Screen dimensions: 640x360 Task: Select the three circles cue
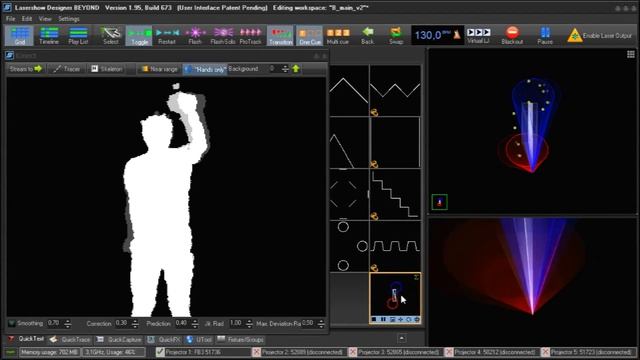(349, 247)
